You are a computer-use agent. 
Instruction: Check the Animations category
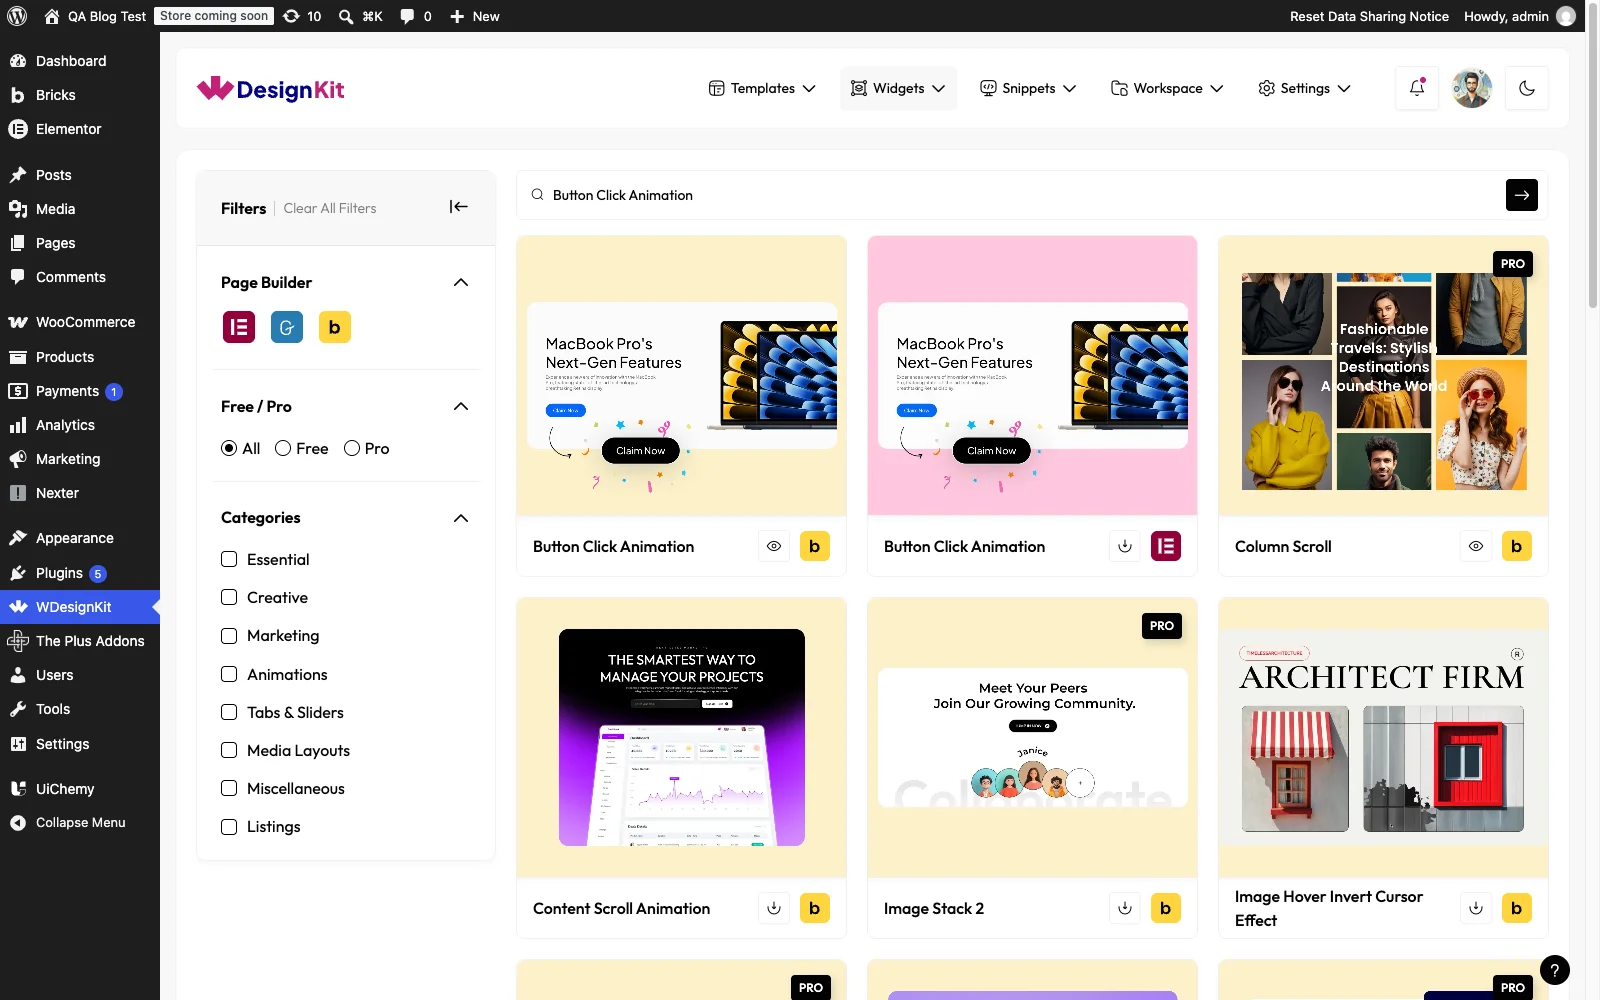[229, 674]
